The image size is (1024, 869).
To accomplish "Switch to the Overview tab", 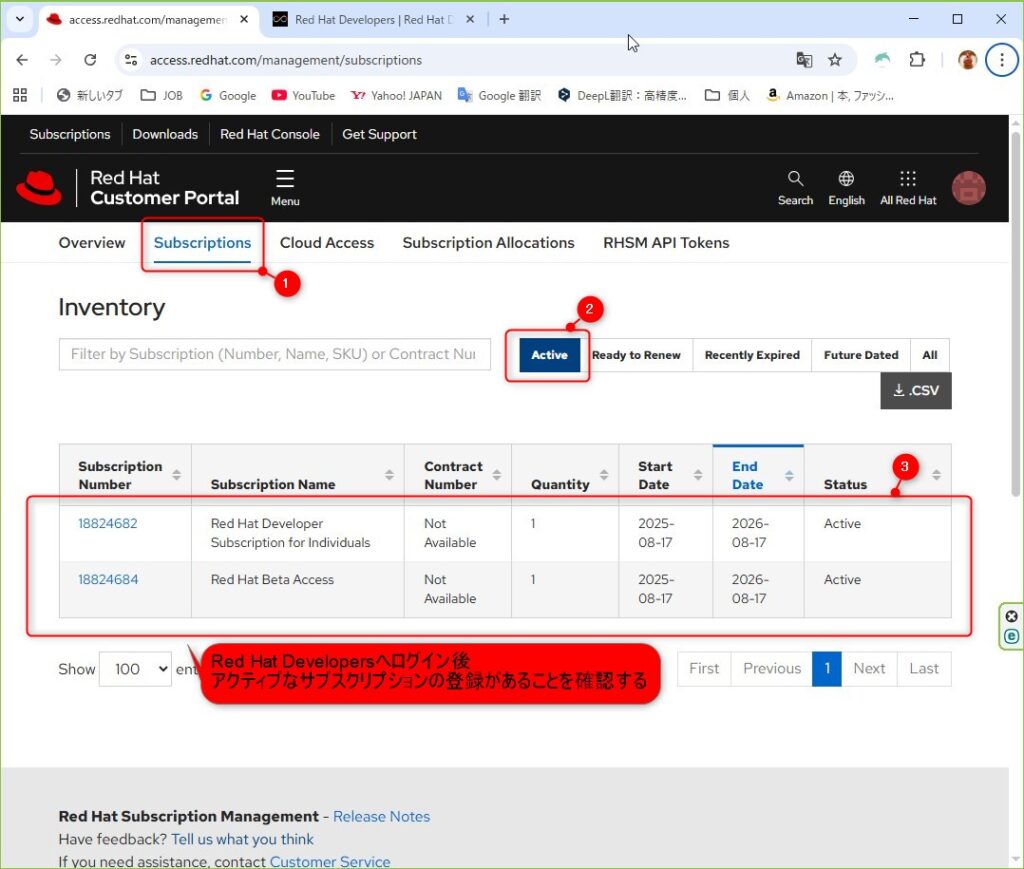I will pos(92,243).
